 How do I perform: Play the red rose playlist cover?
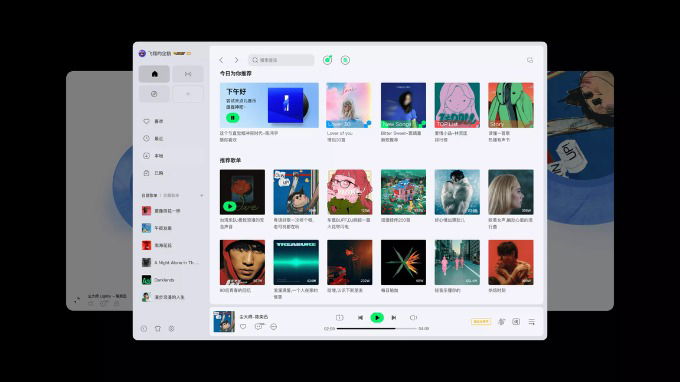pos(230,206)
